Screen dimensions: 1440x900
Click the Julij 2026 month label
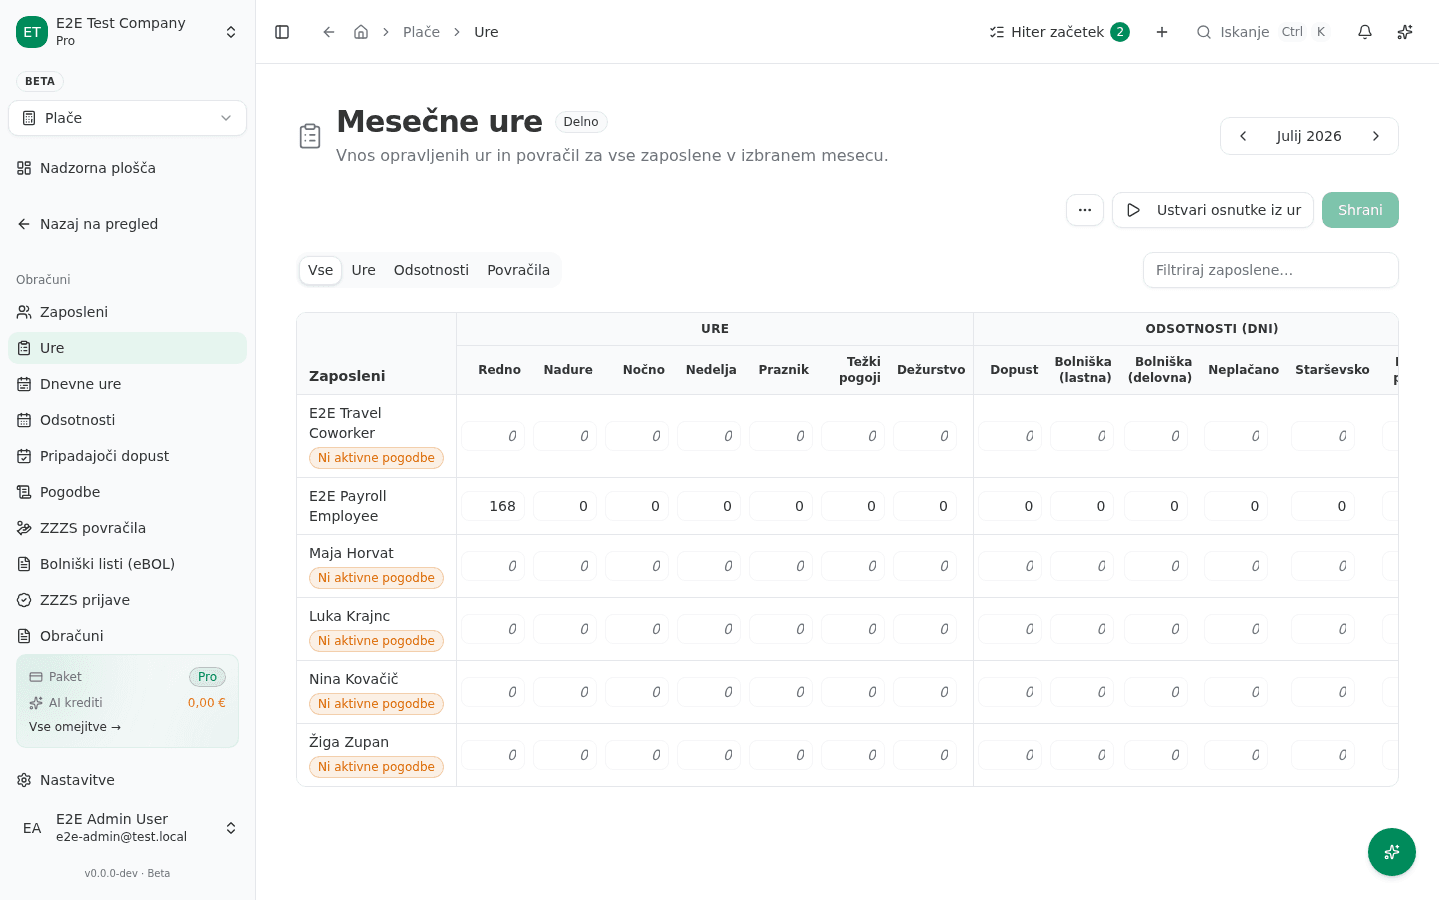click(1309, 136)
